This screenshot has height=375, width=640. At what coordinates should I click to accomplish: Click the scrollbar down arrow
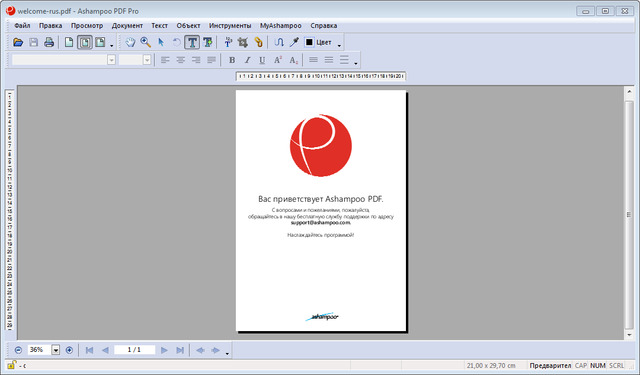coord(629,335)
